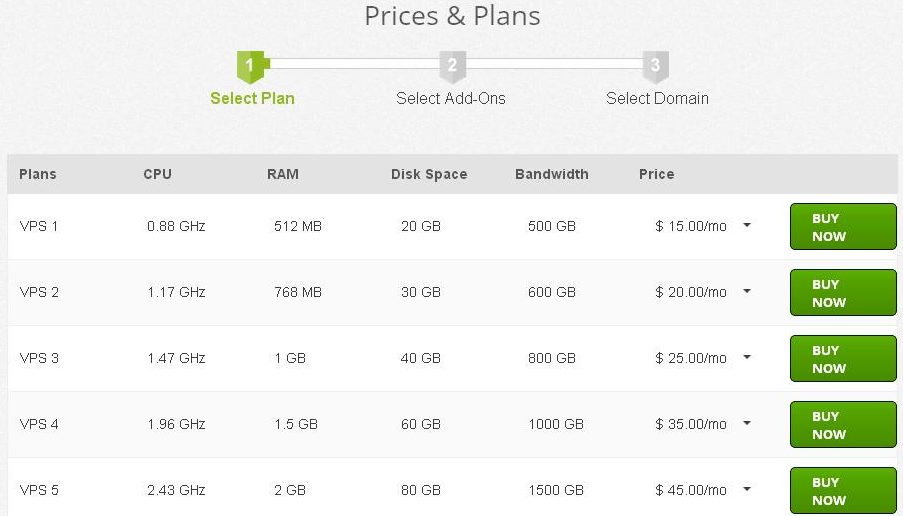
Task: Click the Price column header
Action: 657,174
